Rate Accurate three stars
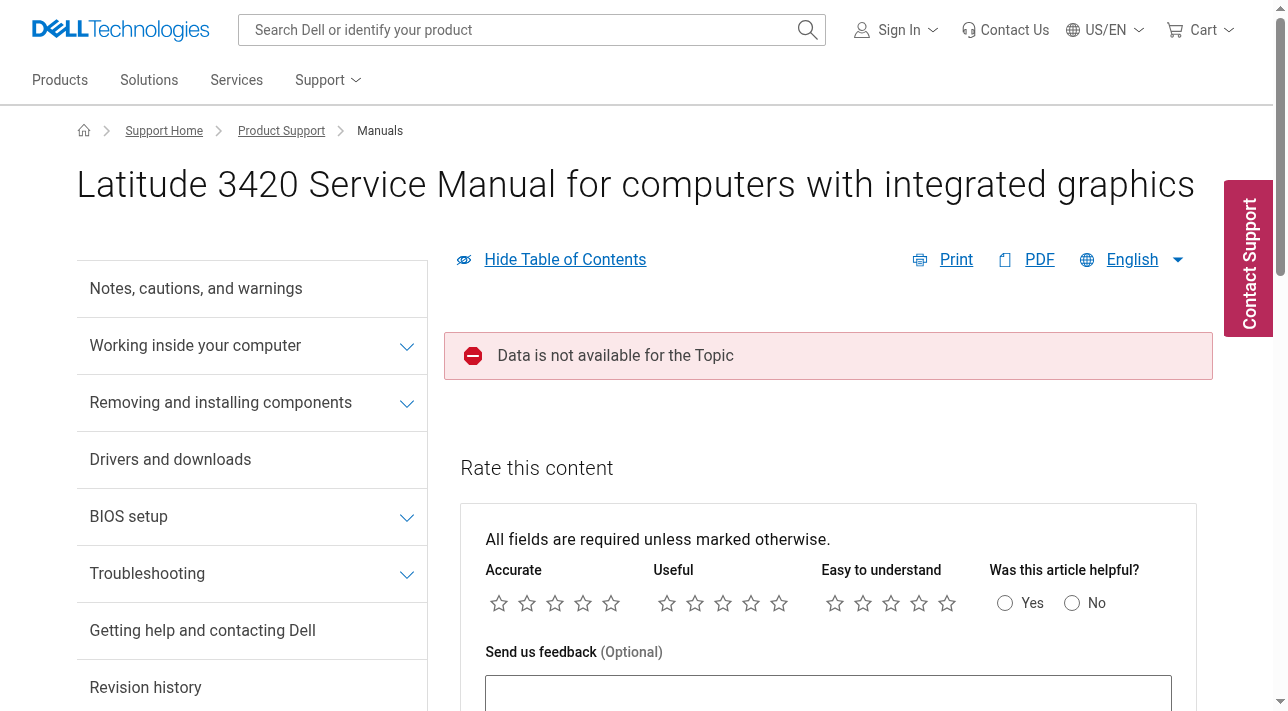Screen dimensions: 1288x711 [x=555, y=603]
